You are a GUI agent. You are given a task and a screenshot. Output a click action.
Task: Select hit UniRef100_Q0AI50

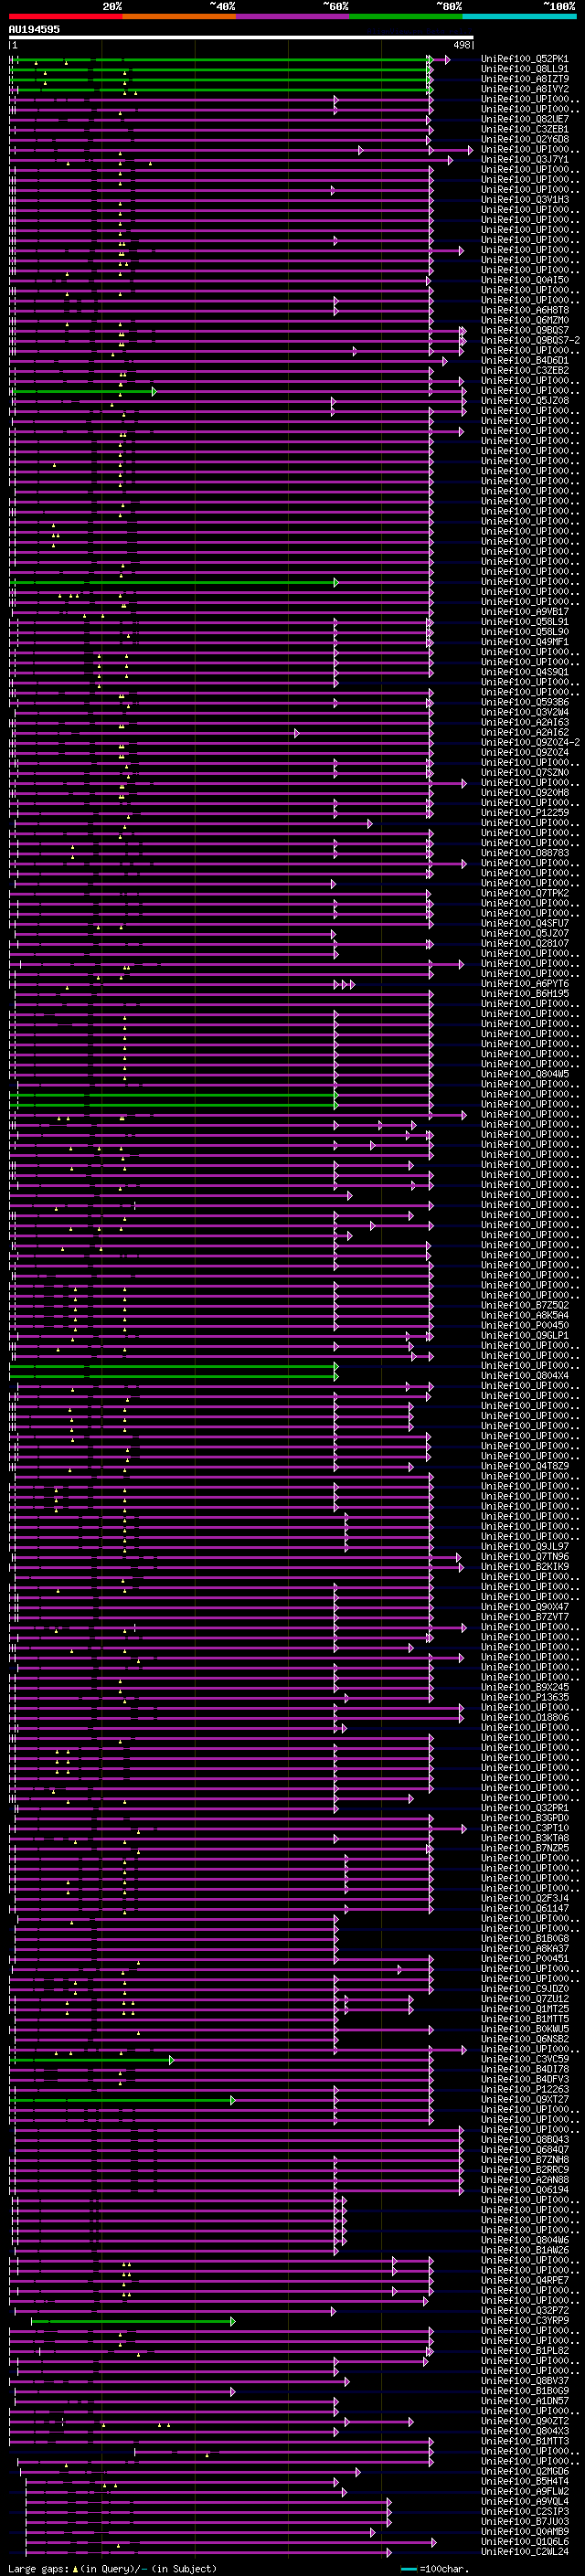tap(525, 280)
